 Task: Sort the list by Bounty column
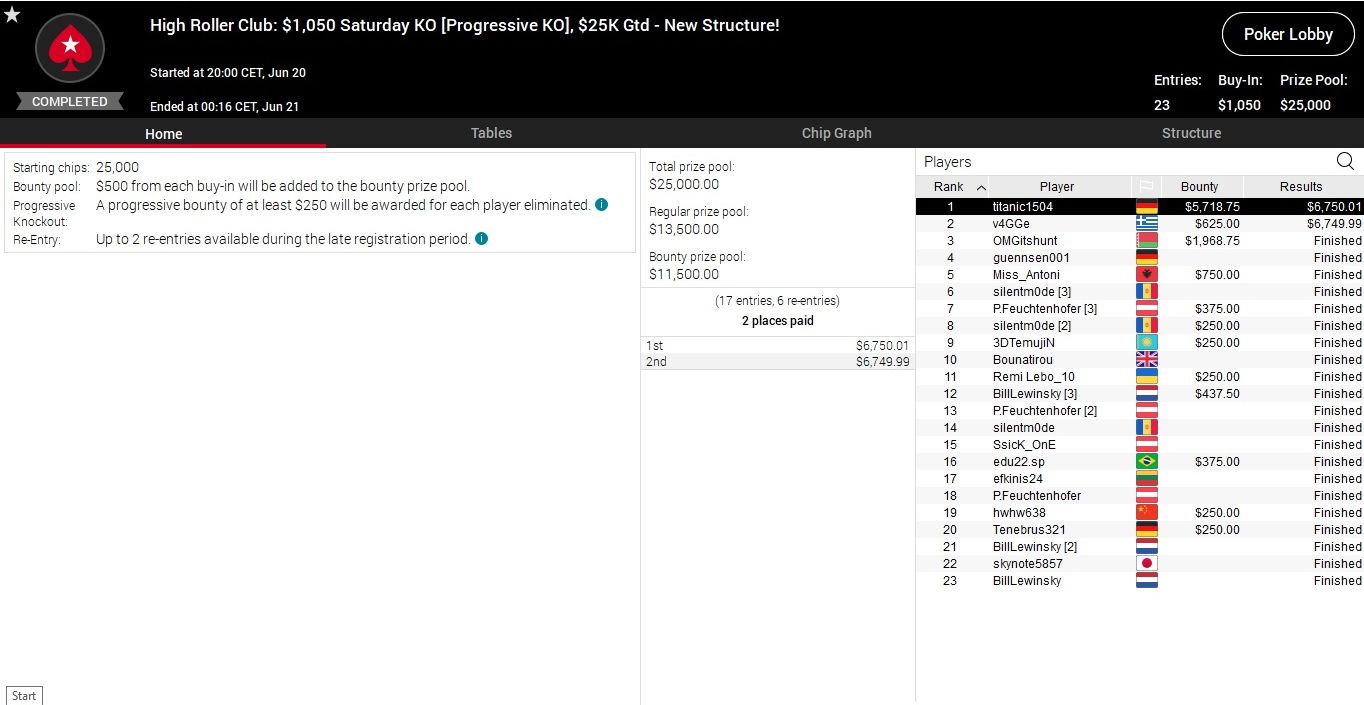tap(1199, 187)
